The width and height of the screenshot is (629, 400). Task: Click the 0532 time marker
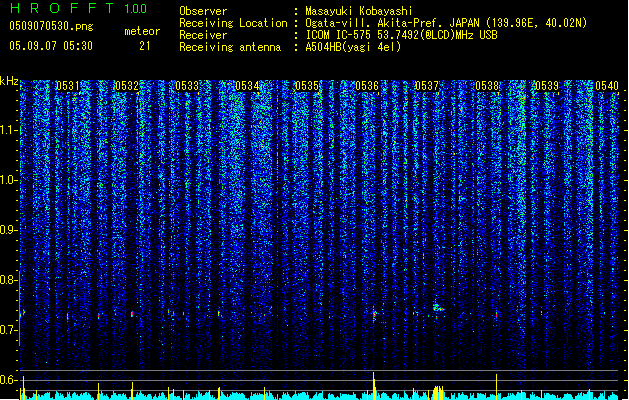click(x=127, y=86)
